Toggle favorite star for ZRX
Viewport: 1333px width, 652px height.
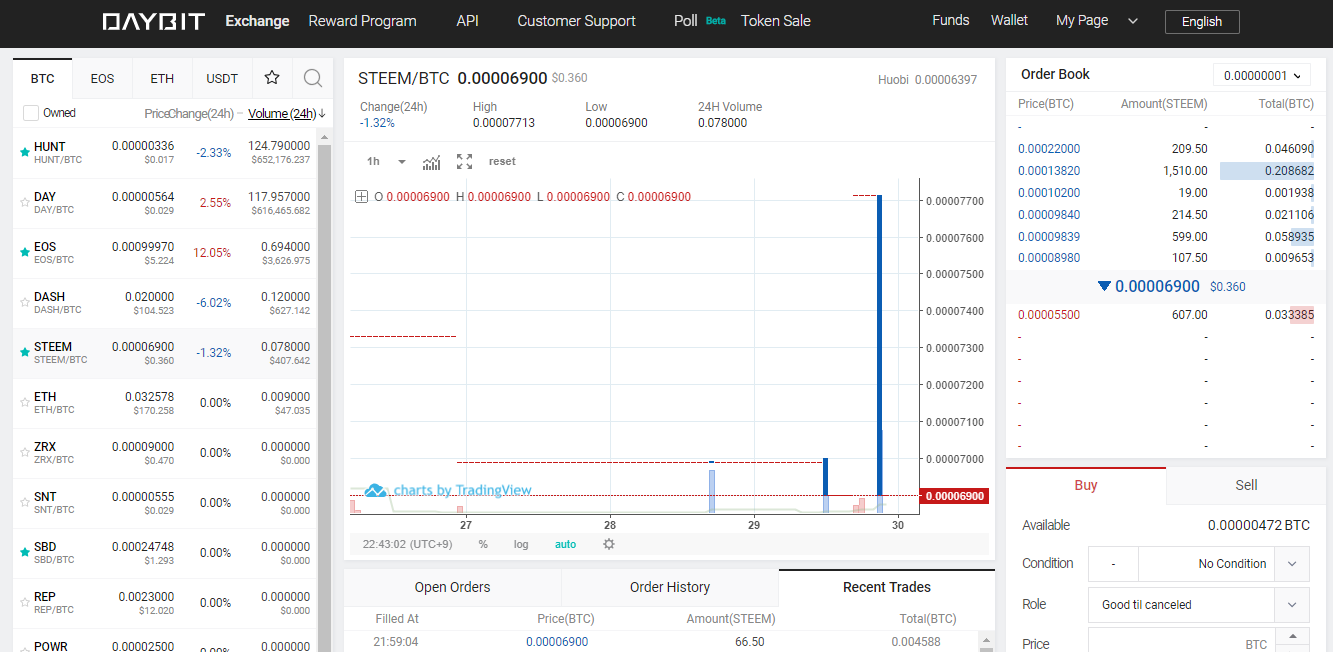pyautogui.click(x=24, y=453)
